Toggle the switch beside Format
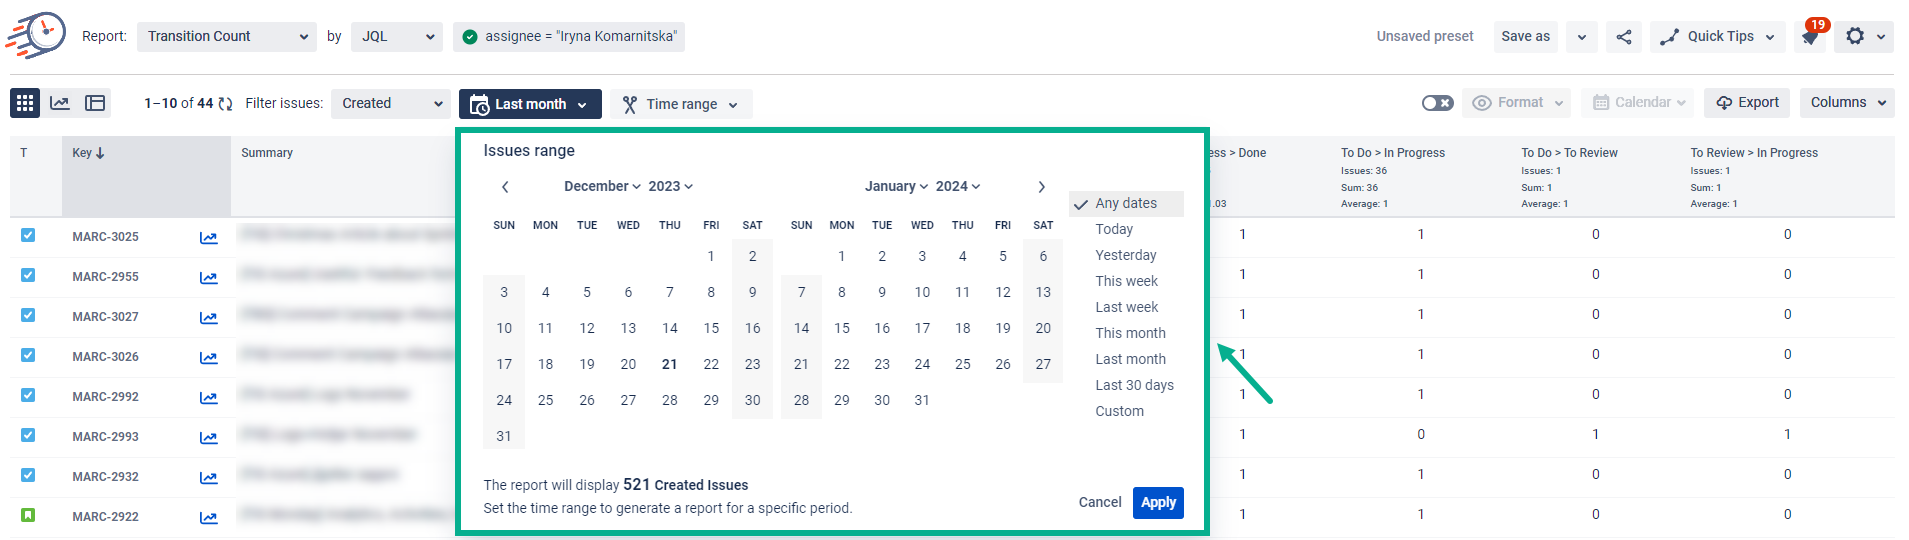Viewport: 1909px width, 540px height. tap(1438, 103)
